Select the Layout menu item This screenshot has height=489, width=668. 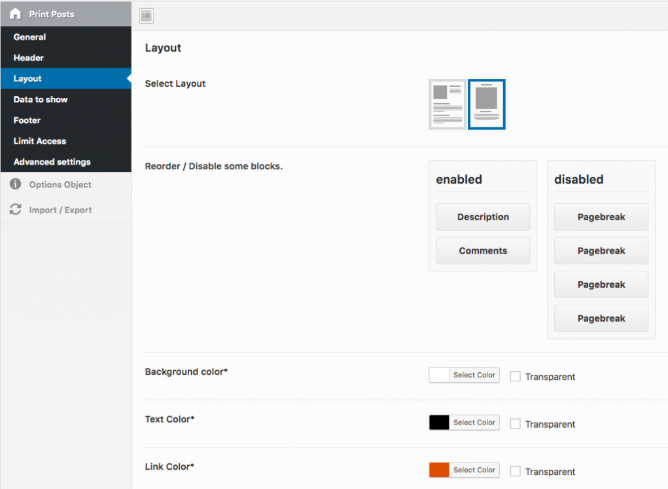point(66,79)
